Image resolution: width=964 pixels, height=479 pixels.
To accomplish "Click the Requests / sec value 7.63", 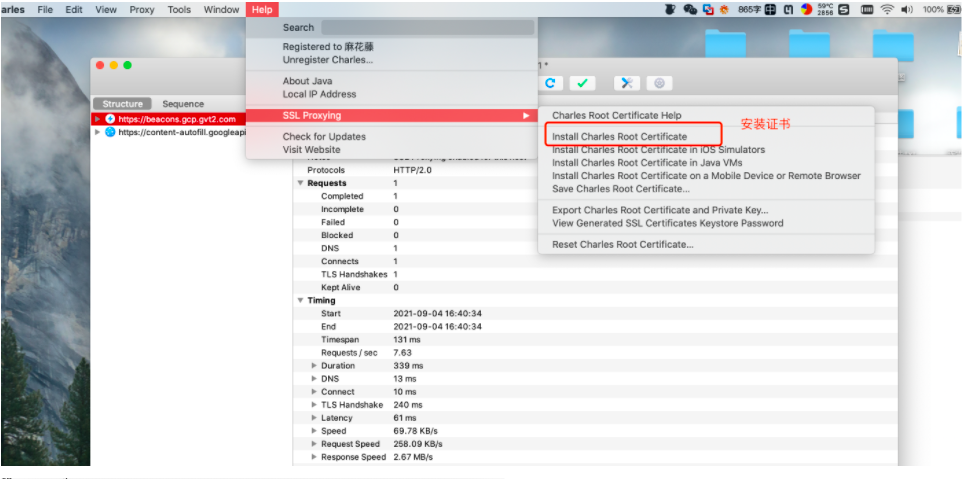I will [x=403, y=353].
